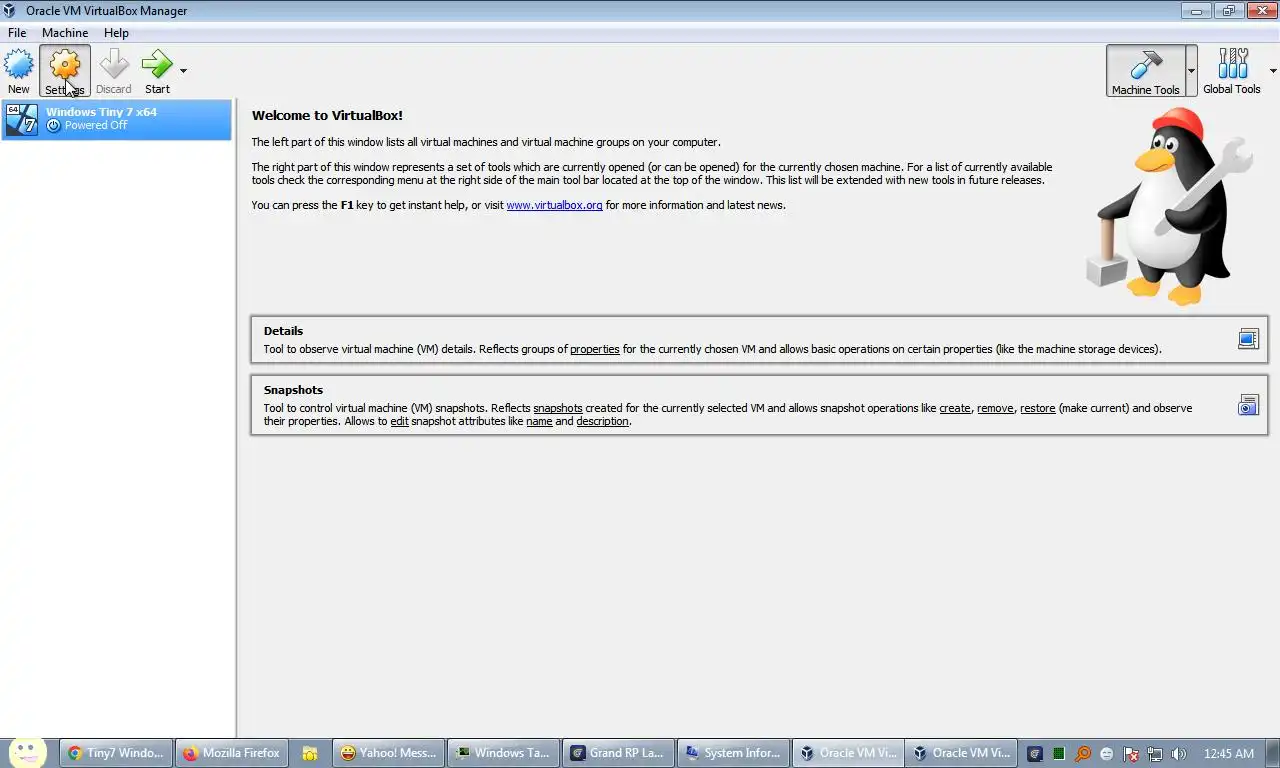Switch to Mozilla Firefox in the taskbar
This screenshot has height=768, width=1280.
232,753
